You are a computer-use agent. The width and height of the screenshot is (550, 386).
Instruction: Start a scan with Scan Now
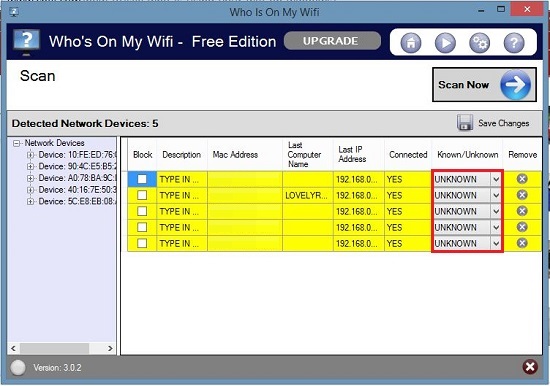(484, 85)
